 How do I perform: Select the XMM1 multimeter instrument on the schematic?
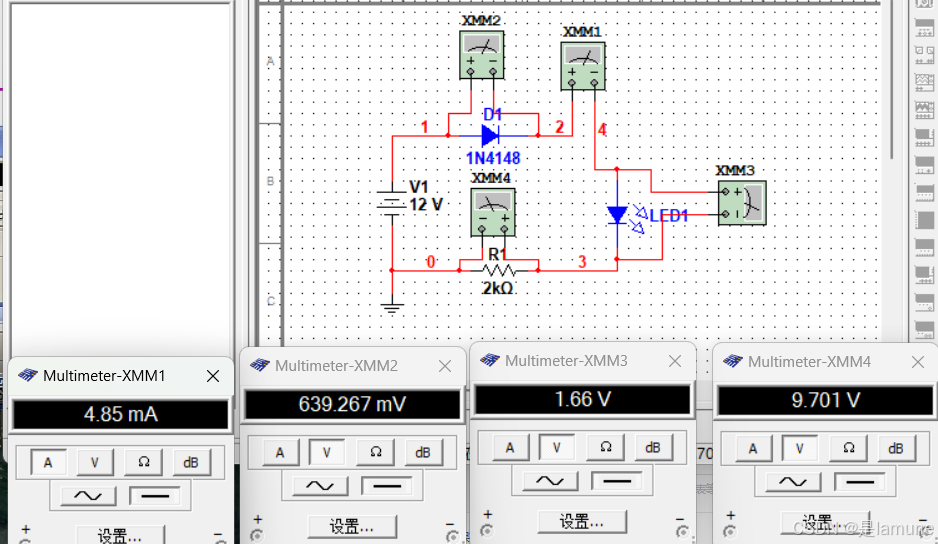tap(583, 66)
